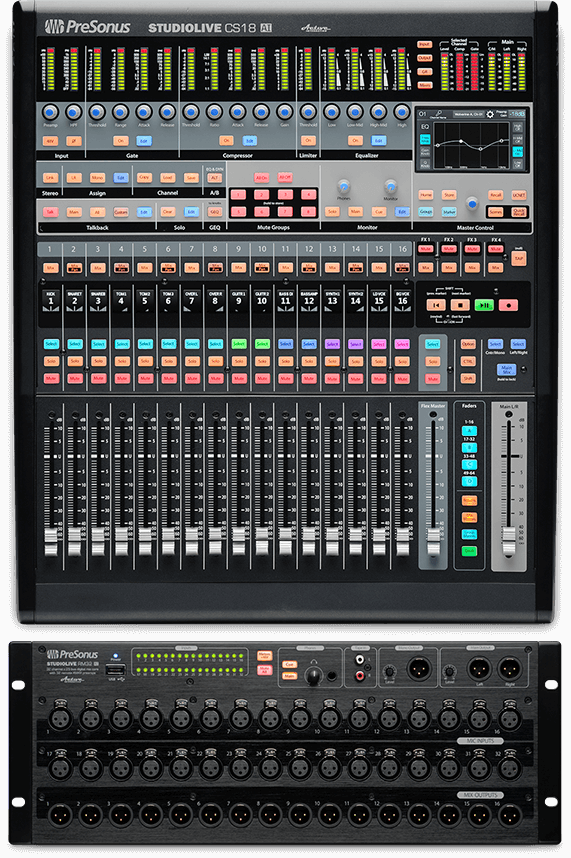
Task: Click the Store button in Master Control
Action: click(449, 195)
